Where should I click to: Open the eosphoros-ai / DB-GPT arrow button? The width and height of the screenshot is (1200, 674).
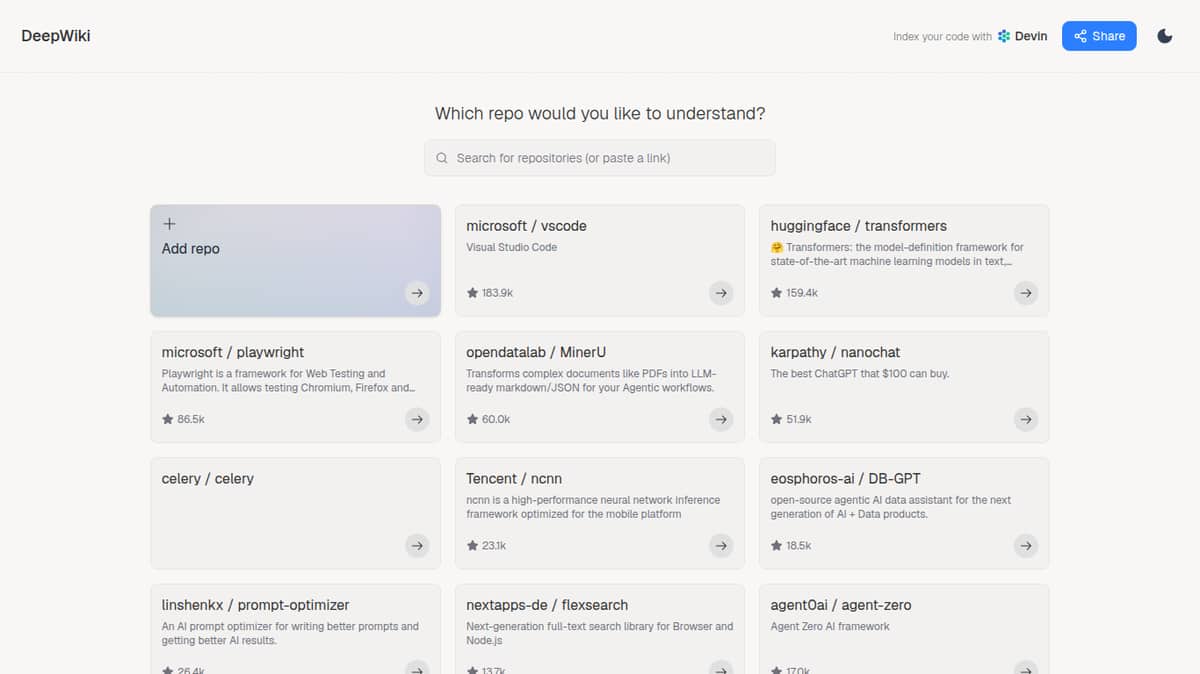(1026, 546)
